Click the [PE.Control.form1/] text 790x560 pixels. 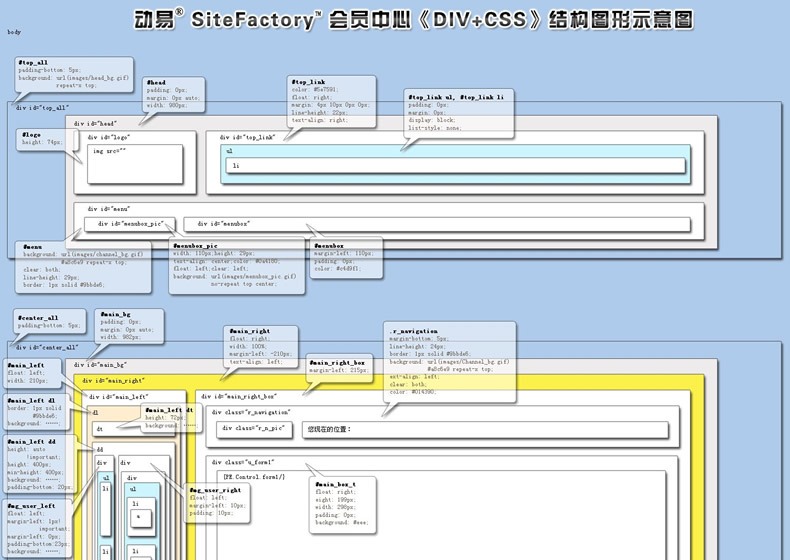click(x=254, y=477)
